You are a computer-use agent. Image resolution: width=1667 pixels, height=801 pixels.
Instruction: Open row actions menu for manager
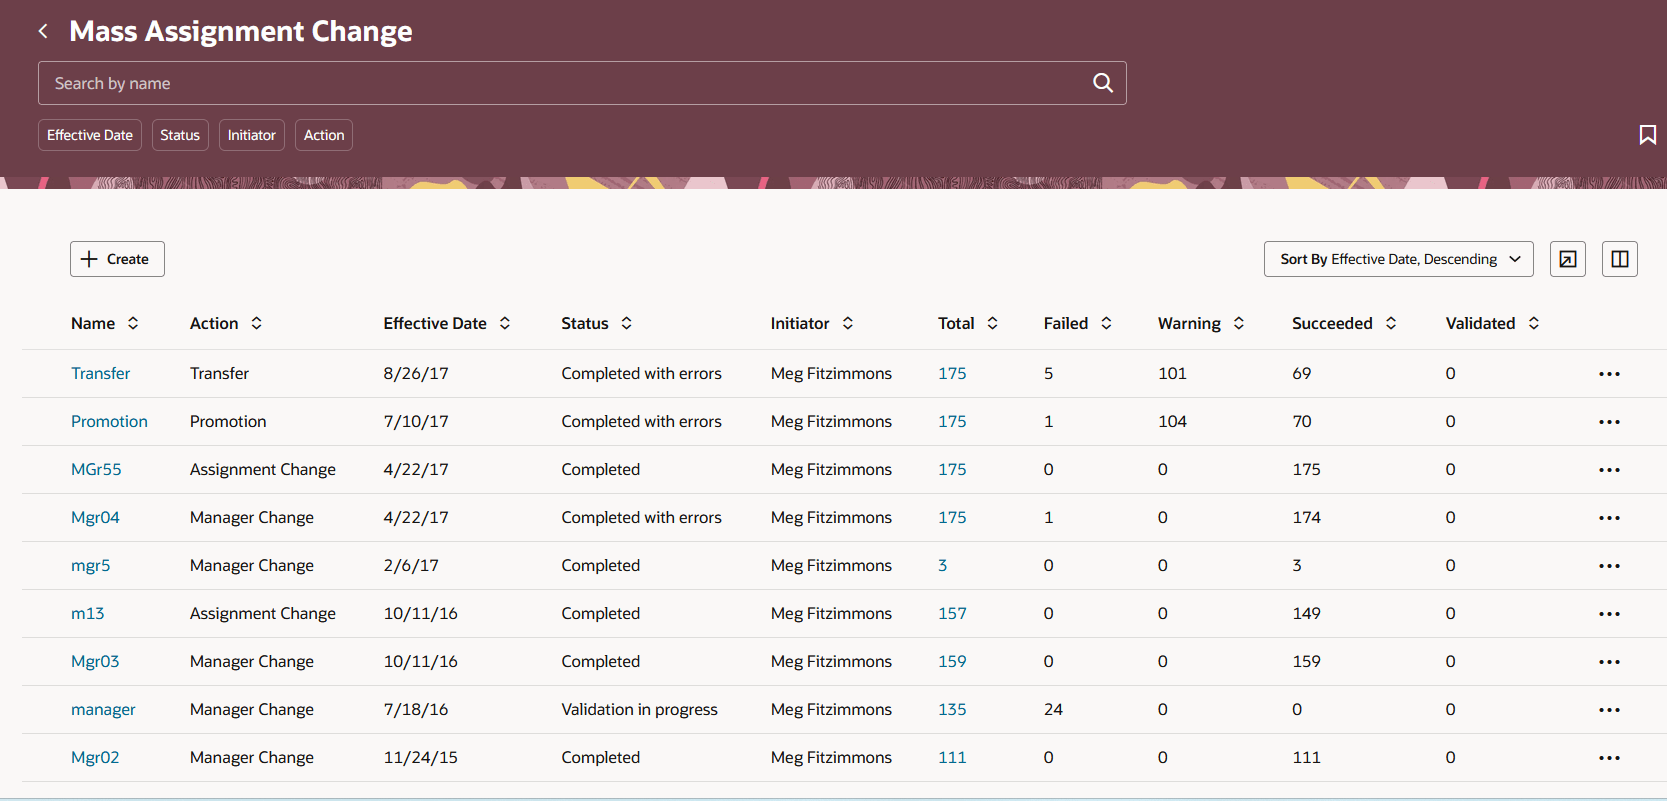[x=1609, y=710]
